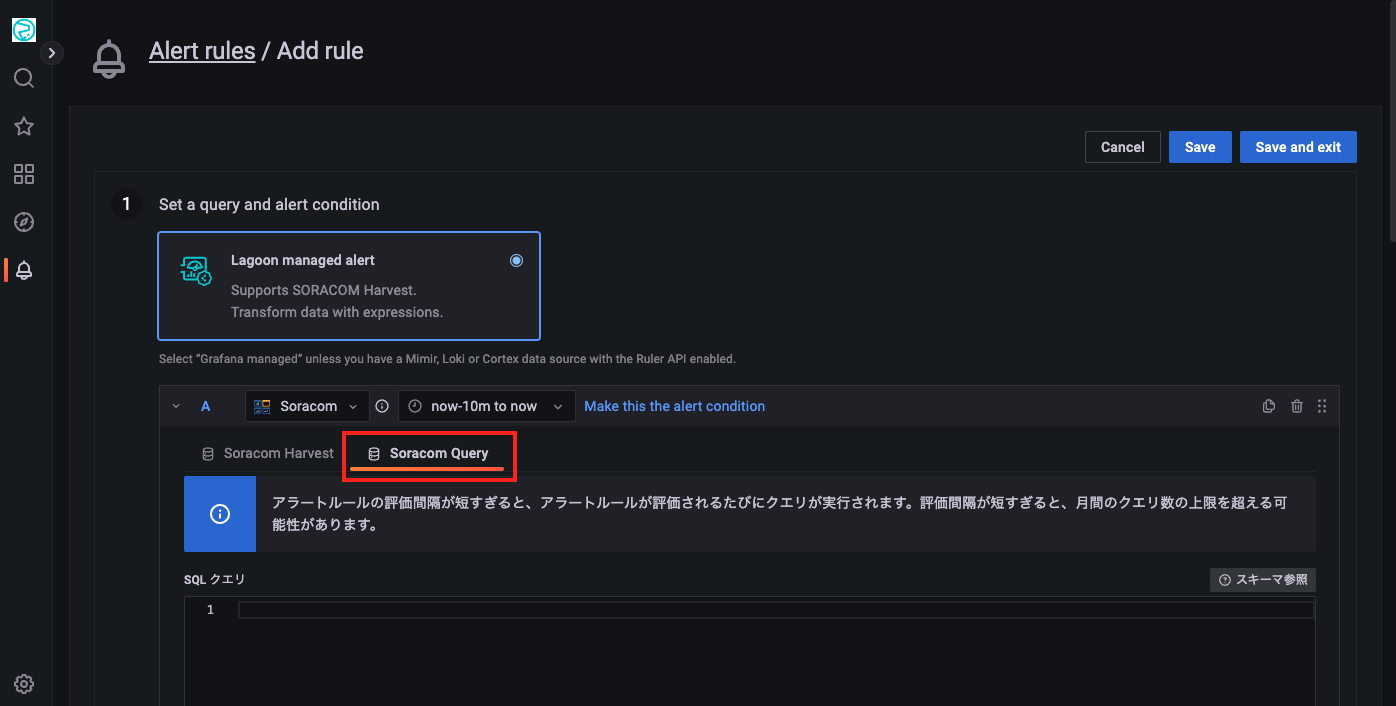Open the Soracom data source dropdown
Image resolution: width=1396 pixels, height=706 pixels.
pyautogui.click(x=307, y=406)
